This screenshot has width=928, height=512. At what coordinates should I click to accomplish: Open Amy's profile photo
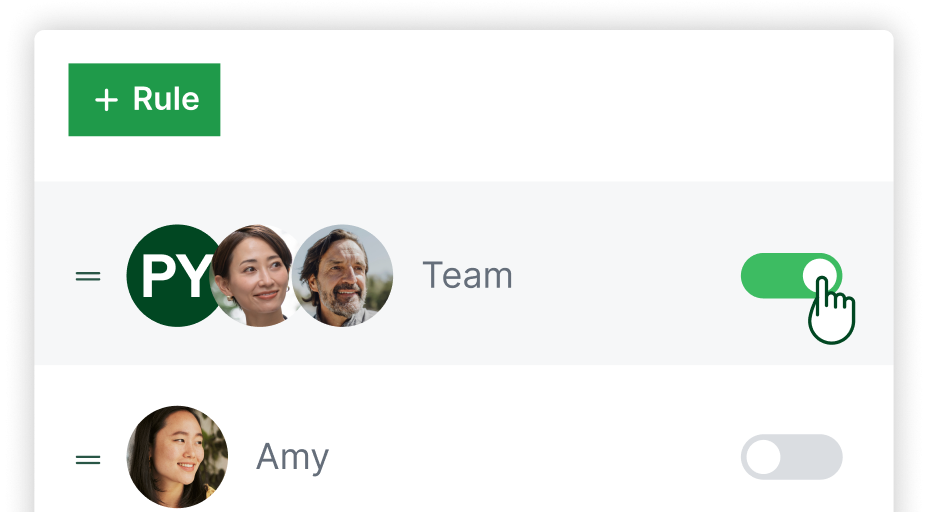pyautogui.click(x=177, y=456)
